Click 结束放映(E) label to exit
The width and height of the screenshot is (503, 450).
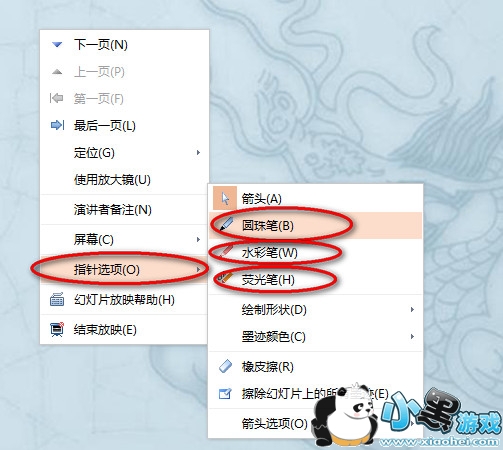tap(105, 330)
